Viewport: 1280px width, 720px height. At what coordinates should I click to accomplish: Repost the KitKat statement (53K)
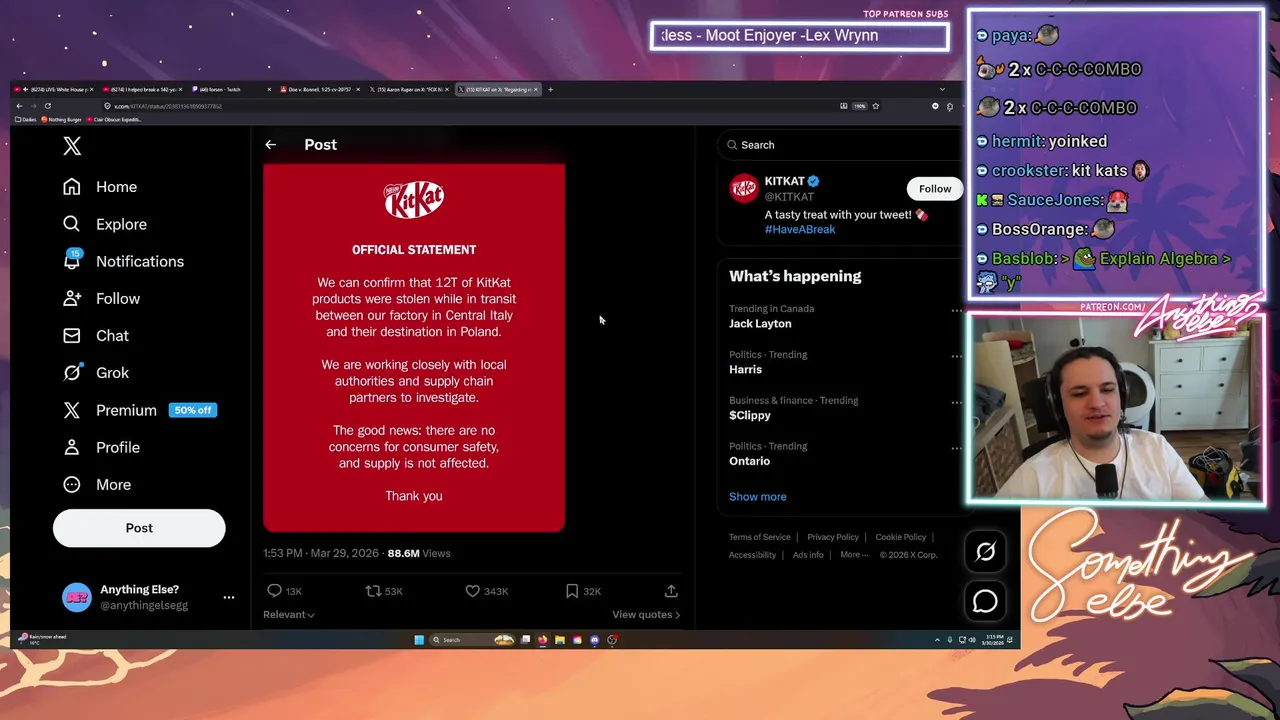(384, 591)
